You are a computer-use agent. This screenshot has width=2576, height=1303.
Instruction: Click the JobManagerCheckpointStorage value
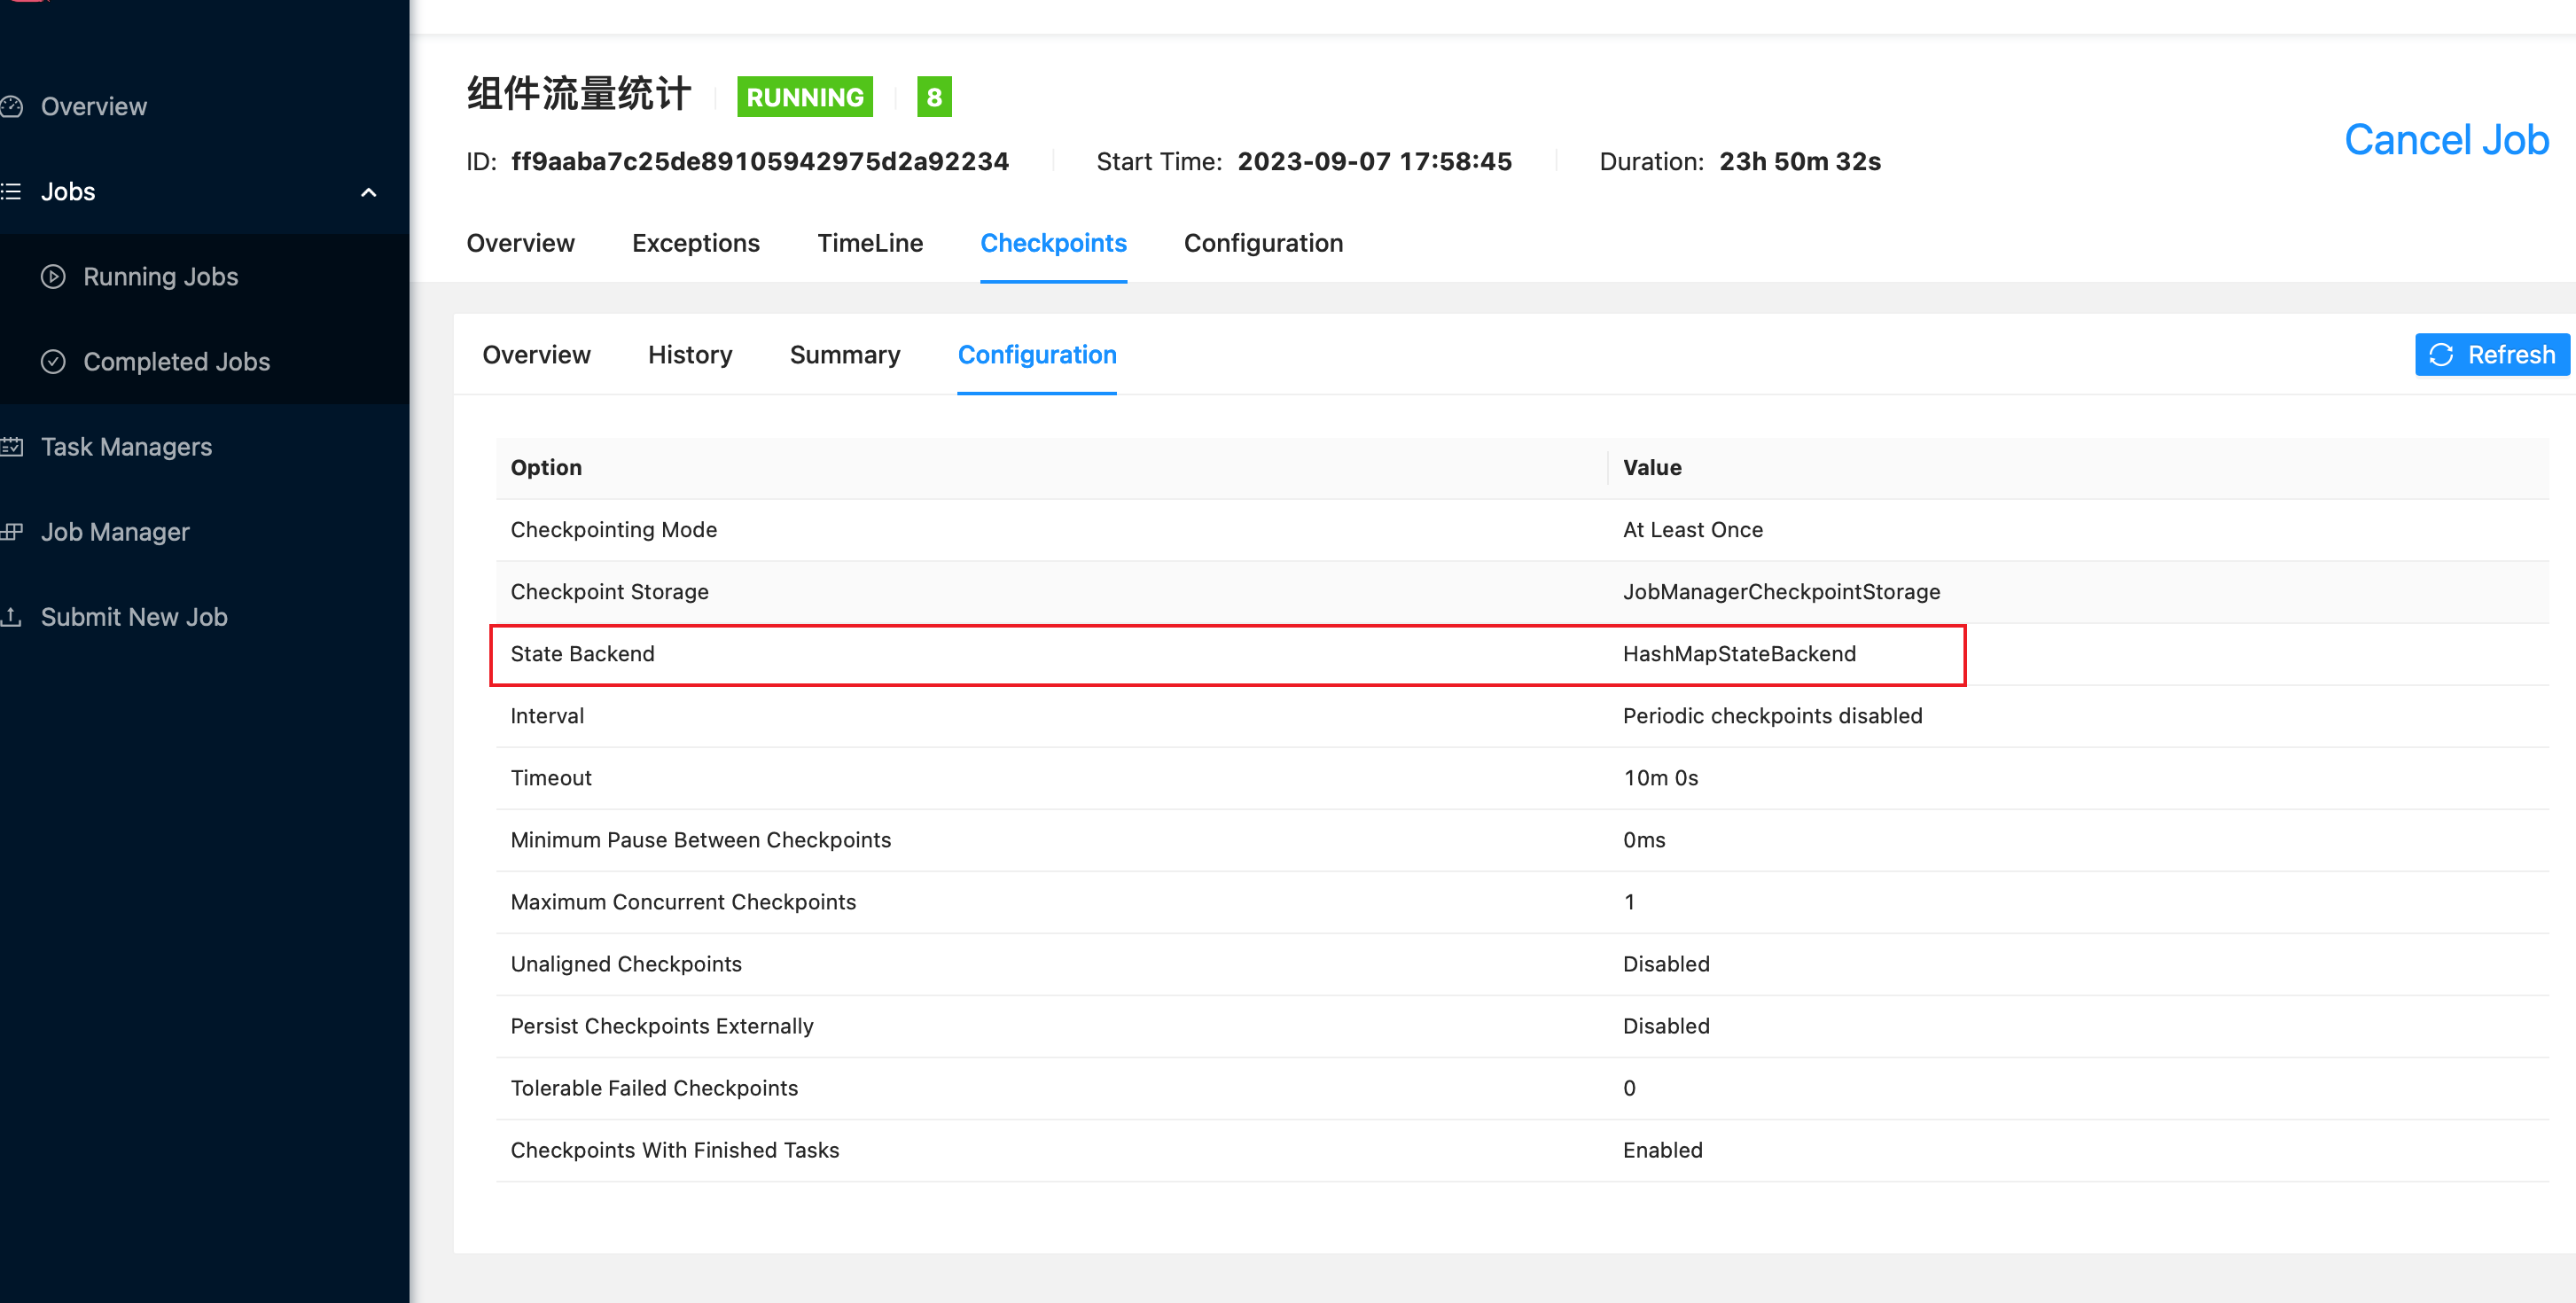1782,592
